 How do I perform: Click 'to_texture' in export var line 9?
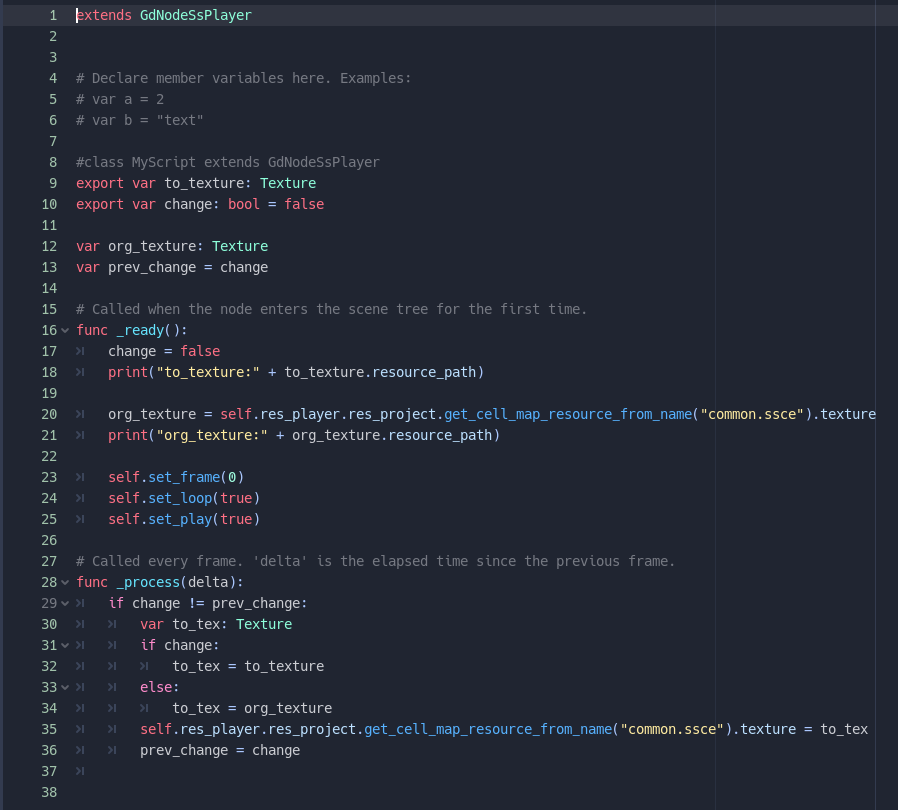(204, 183)
